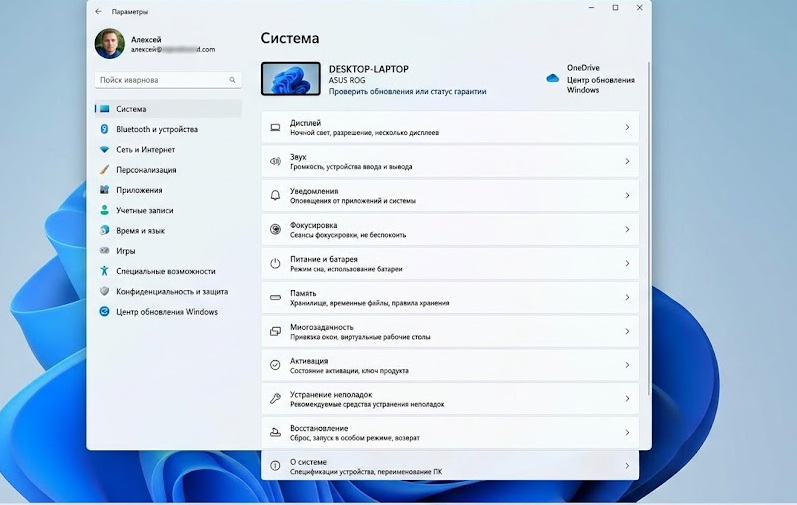Click the Фокусировка target icon
This screenshot has width=797, height=505.
pyautogui.click(x=275, y=229)
